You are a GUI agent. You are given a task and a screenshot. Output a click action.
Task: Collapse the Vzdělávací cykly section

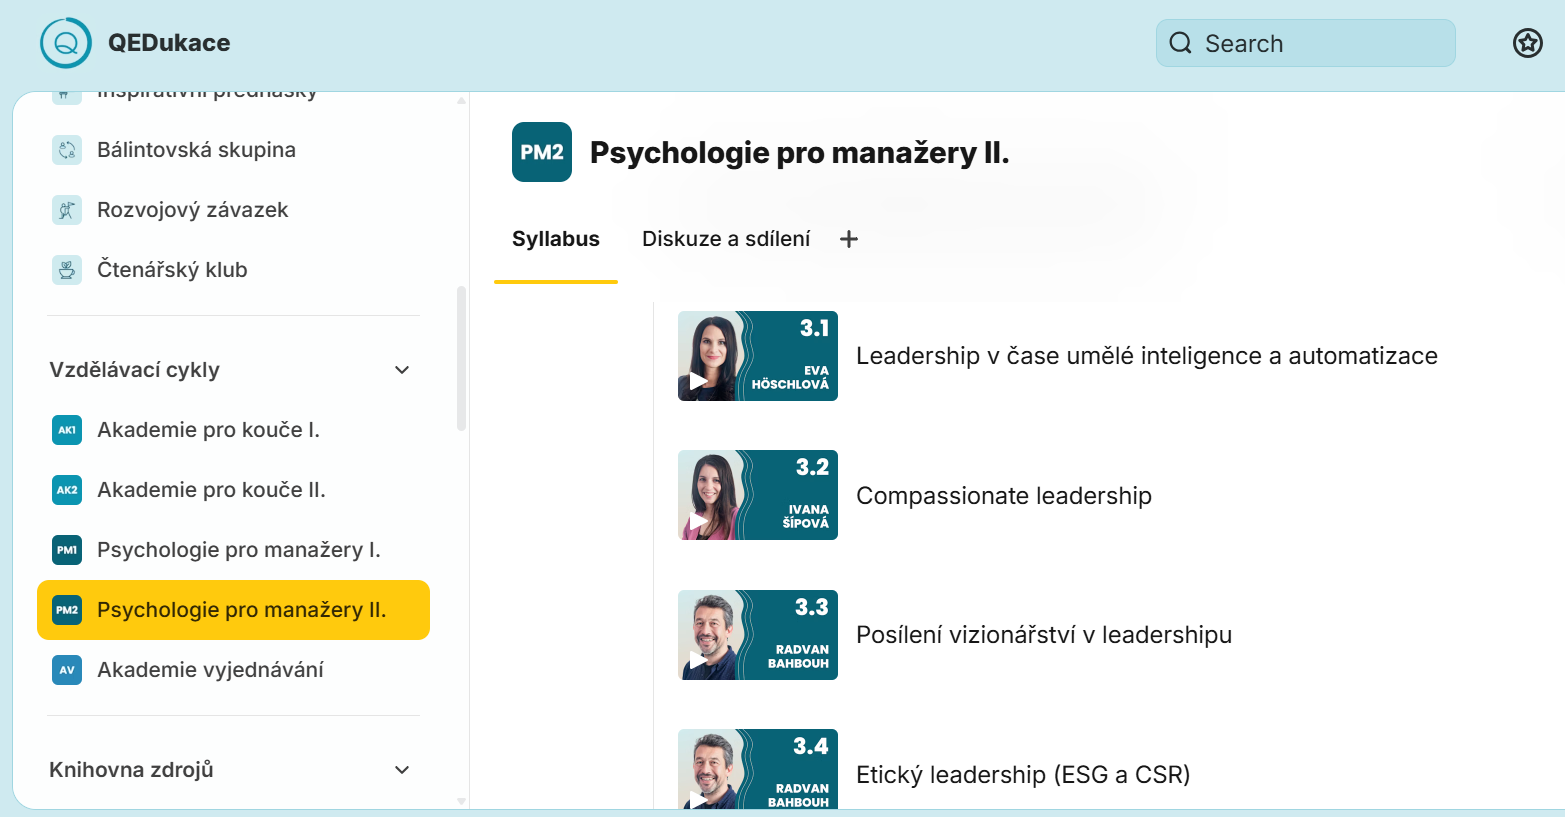(401, 369)
